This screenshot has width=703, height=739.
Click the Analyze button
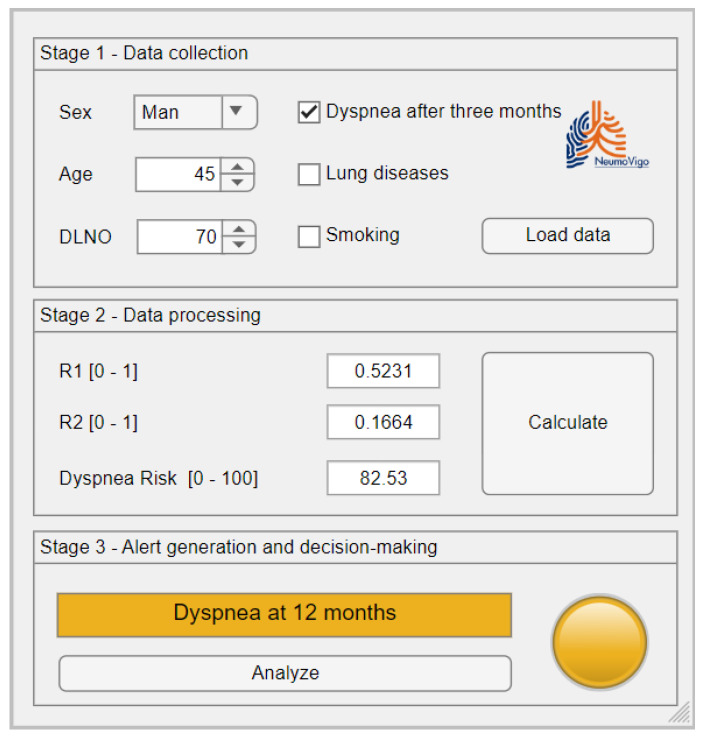pyautogui.click(x=285, y=674)
